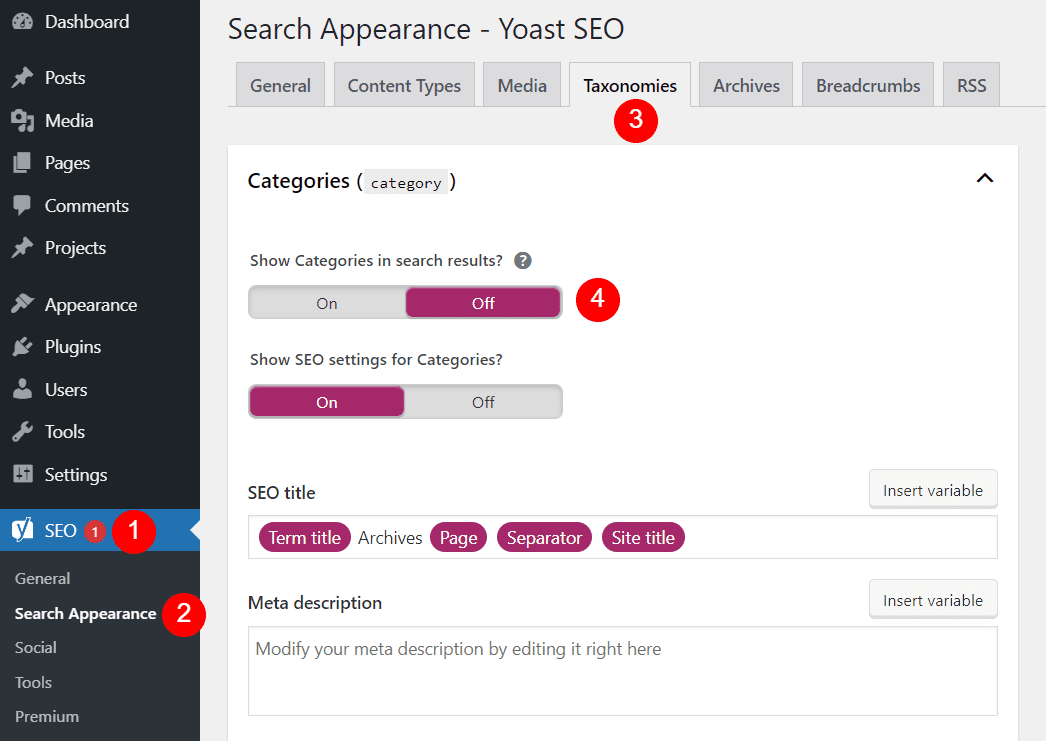The height and width of the screenshot is (741, 1046).
Task: Open the Breadcrumbs tab
Action: [868, 85]
